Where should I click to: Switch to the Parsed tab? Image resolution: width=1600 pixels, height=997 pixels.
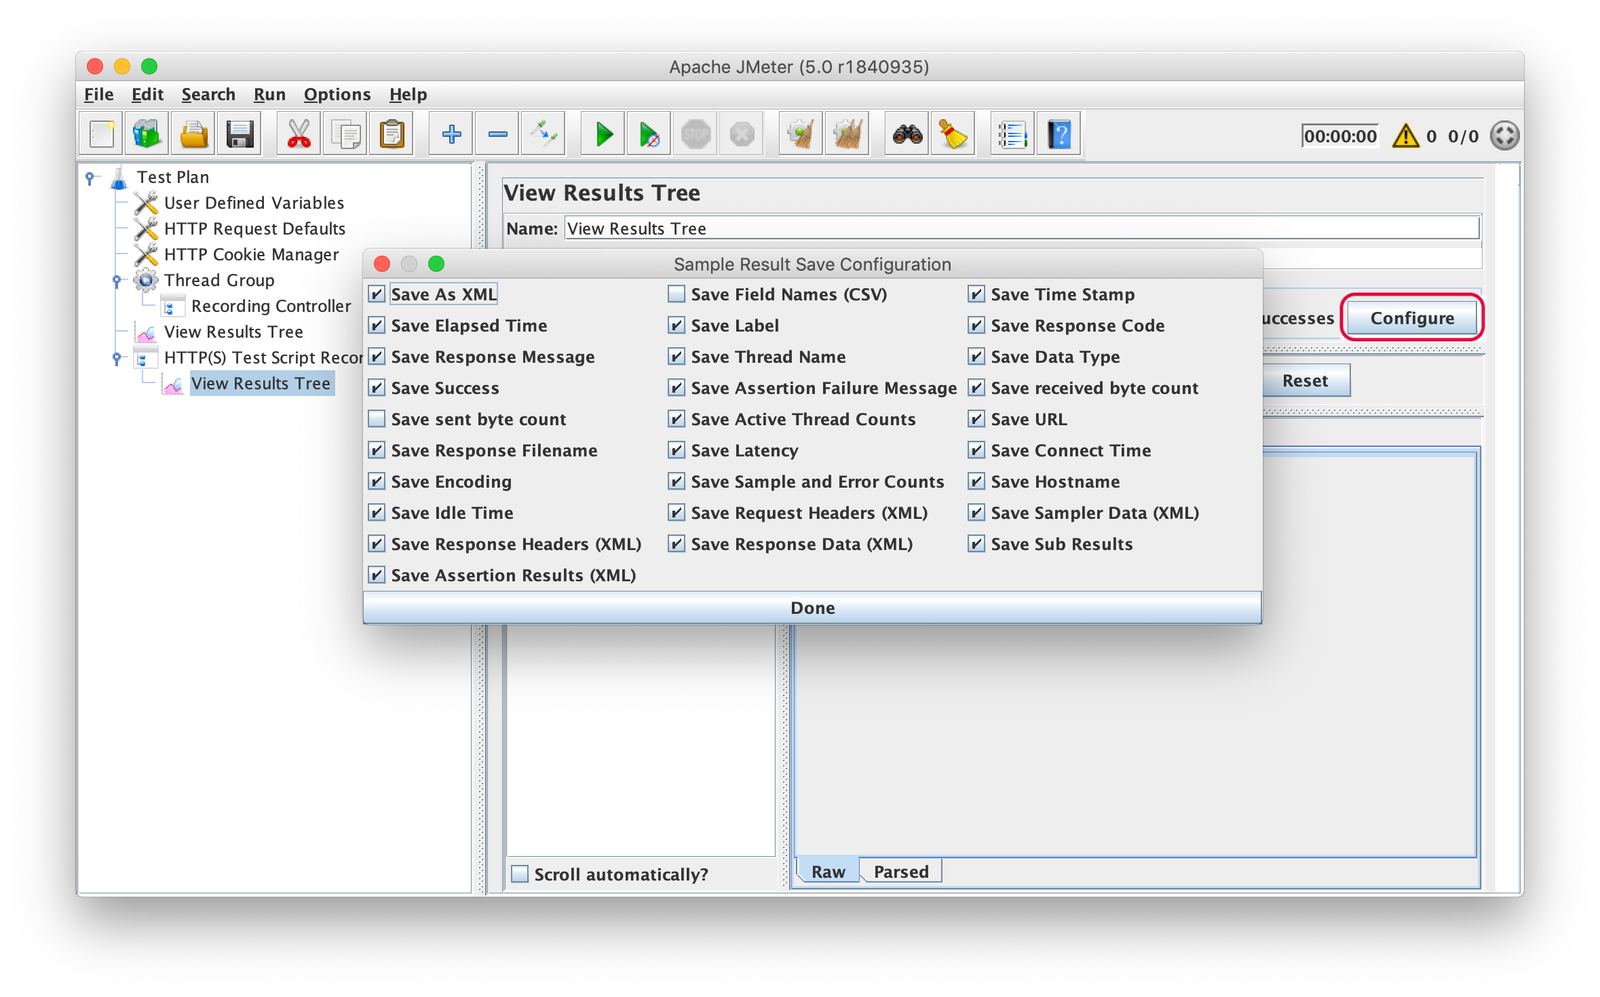901,872
